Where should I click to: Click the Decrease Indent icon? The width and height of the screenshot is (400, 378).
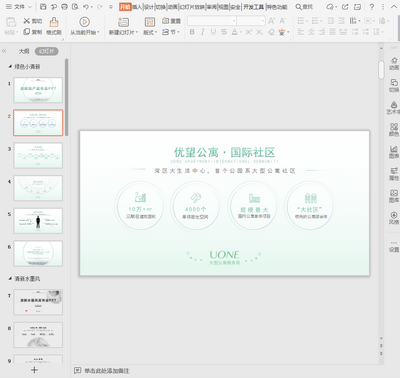click(x=331, y=21)
